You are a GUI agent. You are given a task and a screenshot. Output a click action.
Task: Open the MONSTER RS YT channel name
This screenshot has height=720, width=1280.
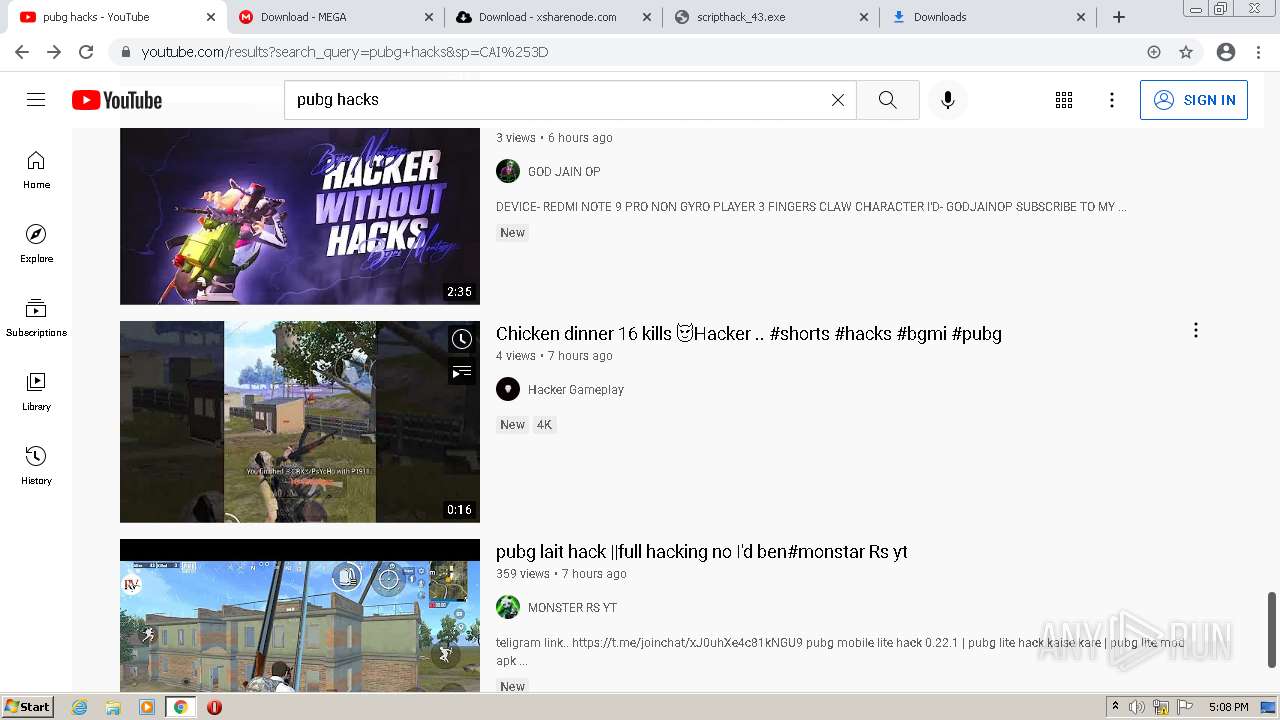pyautogui.click(x=572, y=608)
